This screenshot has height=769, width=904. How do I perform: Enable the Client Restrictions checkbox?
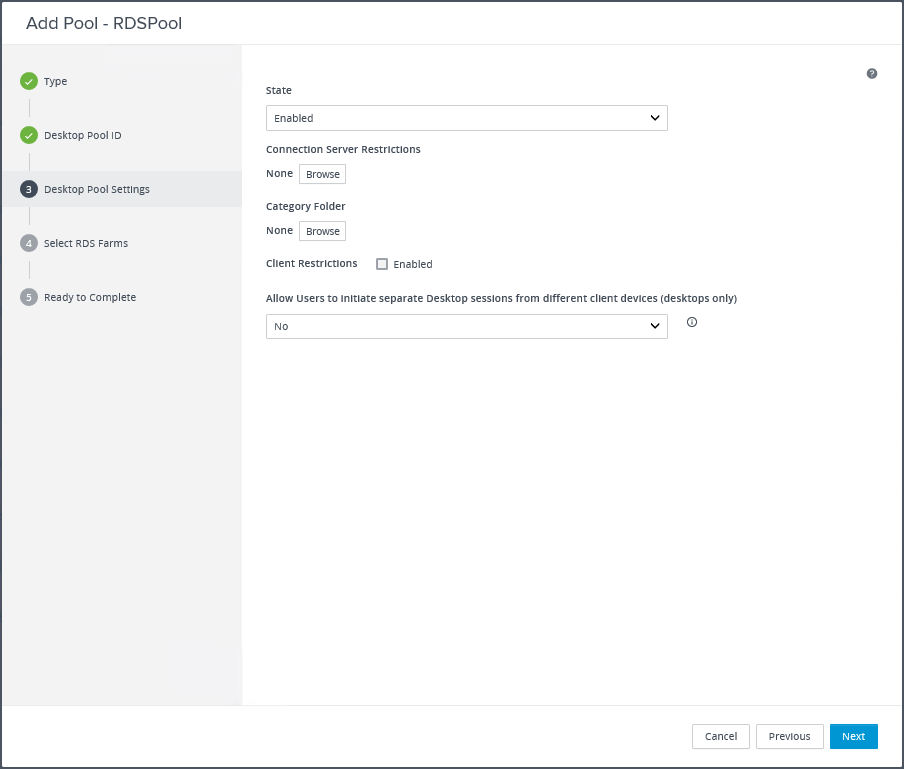[x=382, y=264]
